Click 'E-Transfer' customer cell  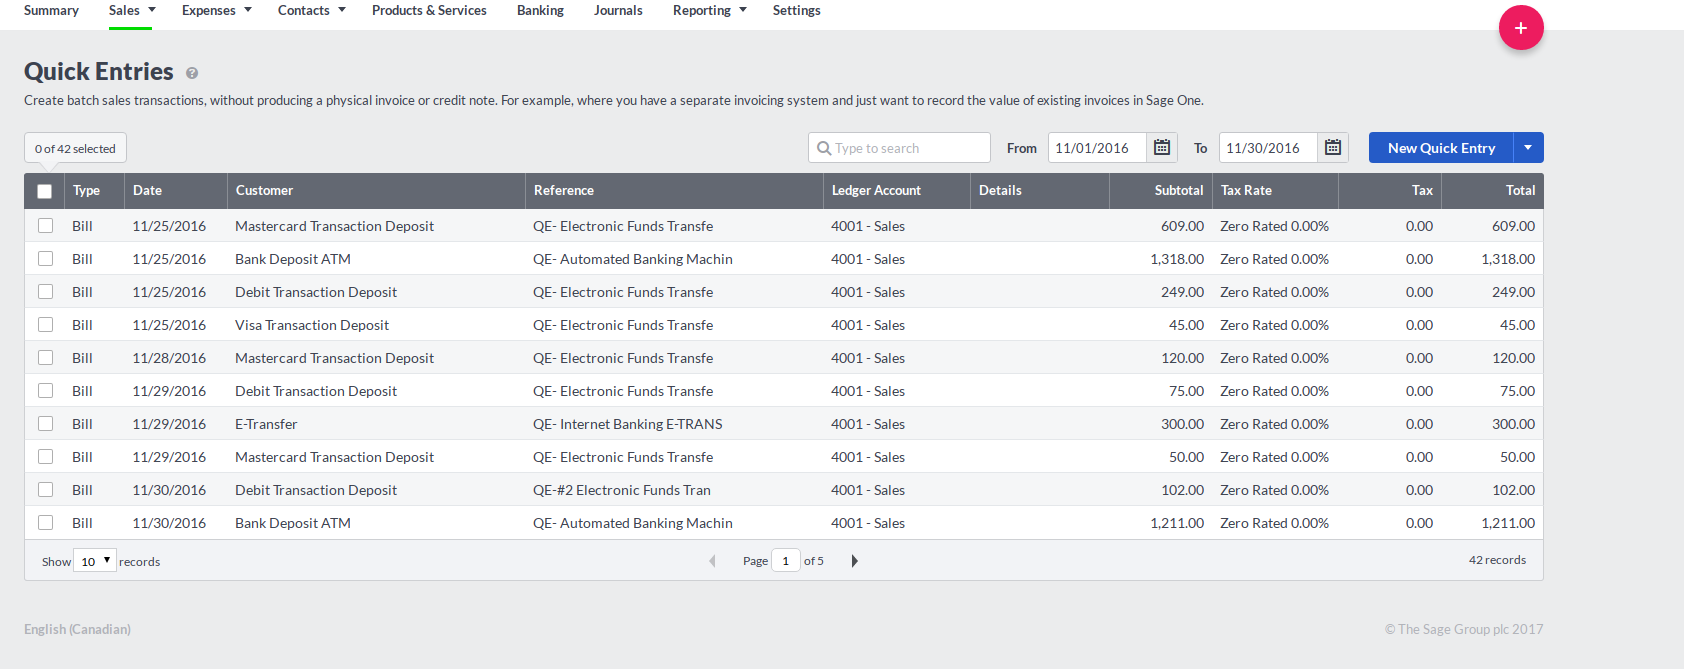click(x=266, y=424)
